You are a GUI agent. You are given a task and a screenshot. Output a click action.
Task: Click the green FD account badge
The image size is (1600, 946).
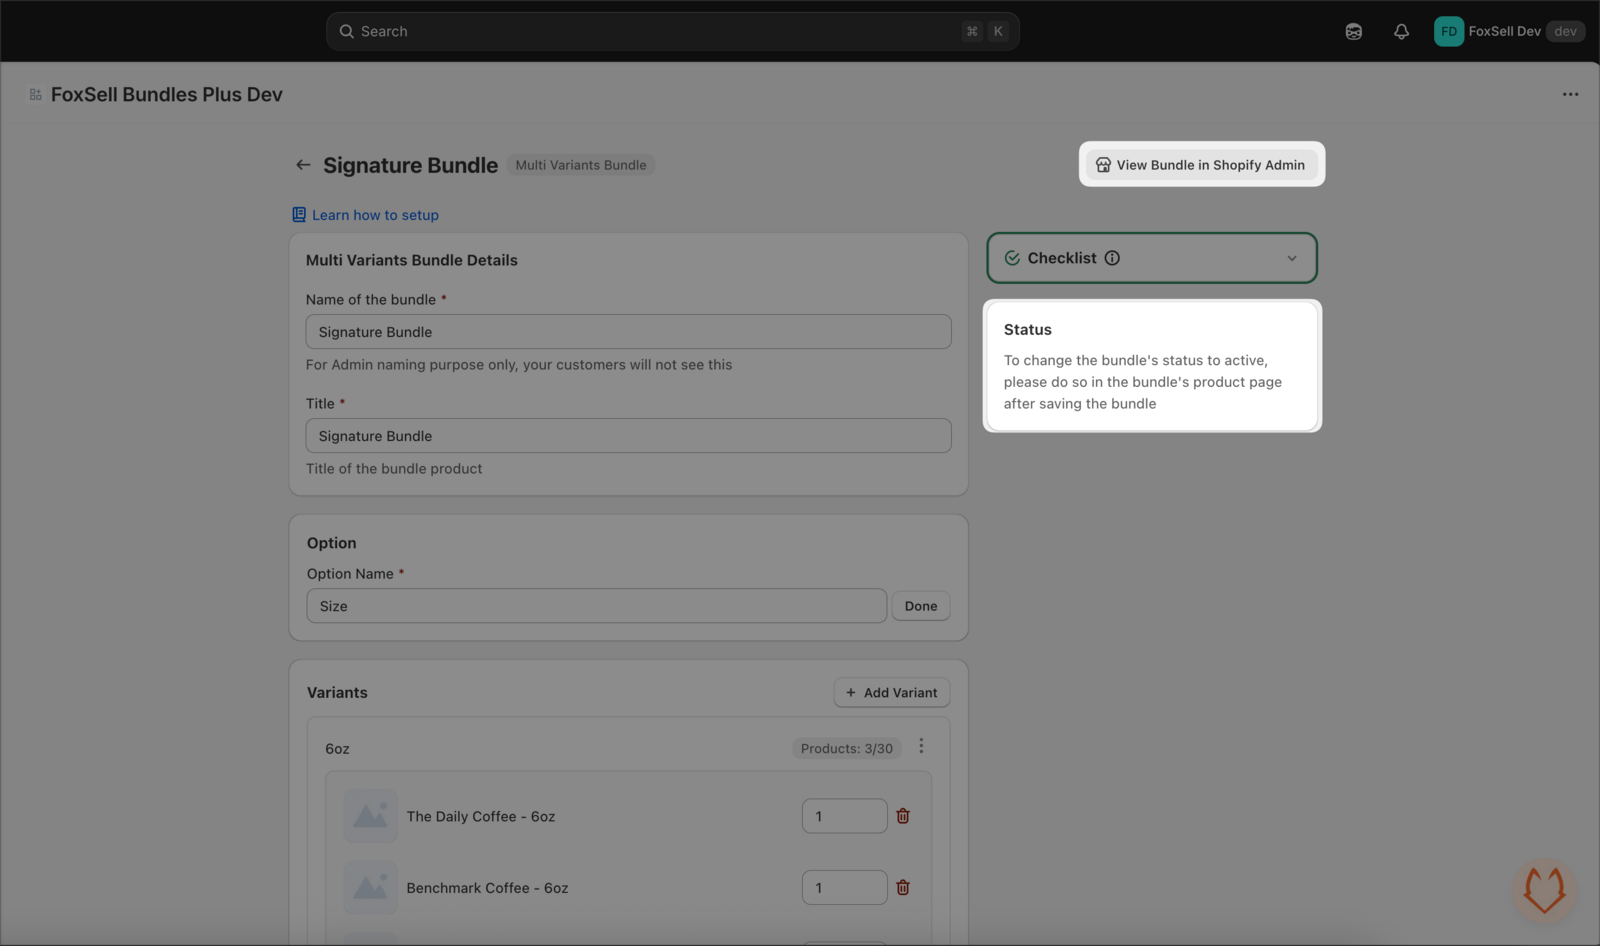click(x=1448, y=31)
